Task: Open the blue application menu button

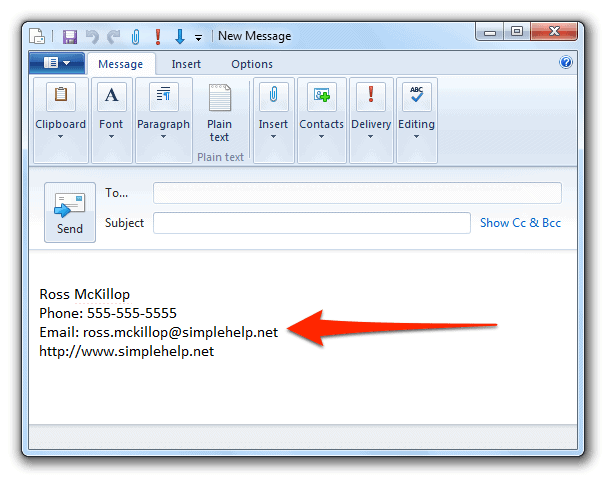Action: coord(56,64)
